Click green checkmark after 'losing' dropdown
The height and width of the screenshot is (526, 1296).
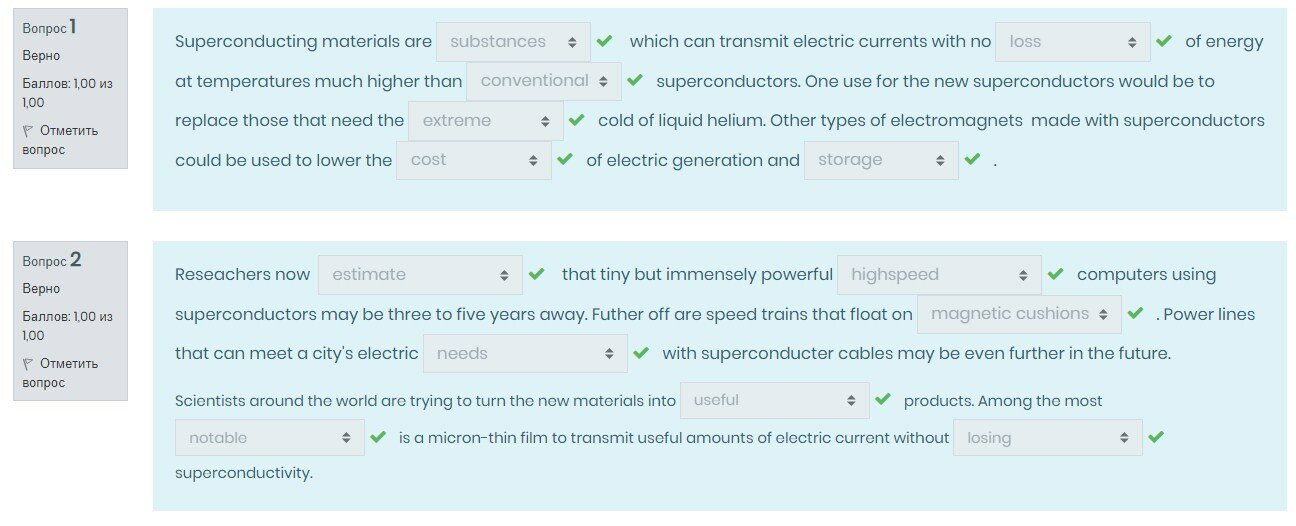tap(1156, 437)
